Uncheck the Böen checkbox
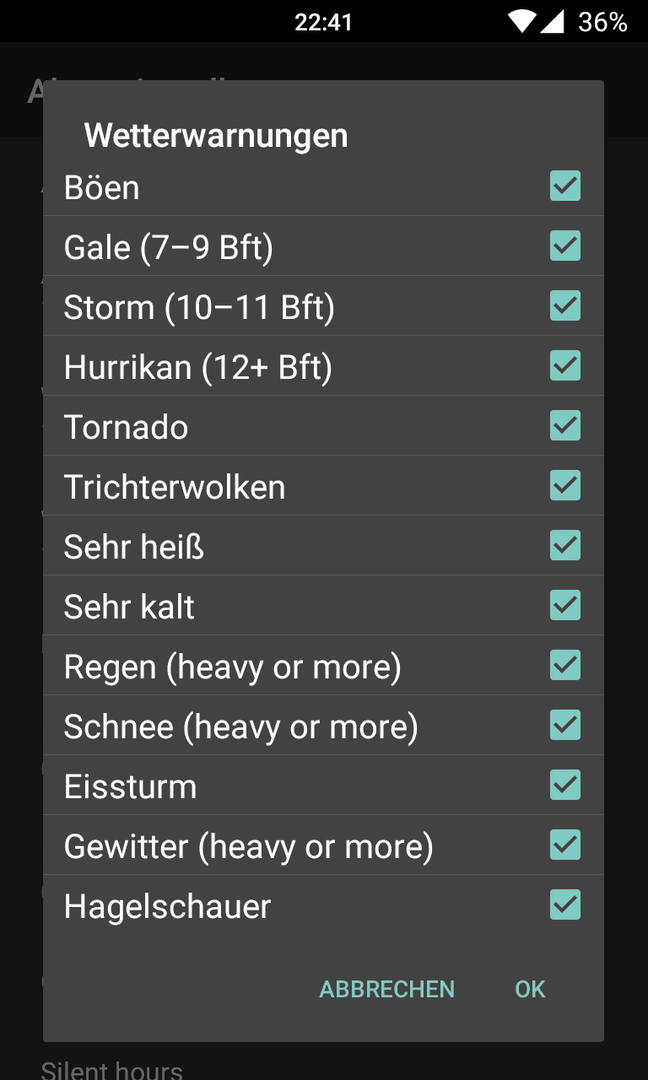This screenshot has width=648, height=1080. [x=565, y=186]
